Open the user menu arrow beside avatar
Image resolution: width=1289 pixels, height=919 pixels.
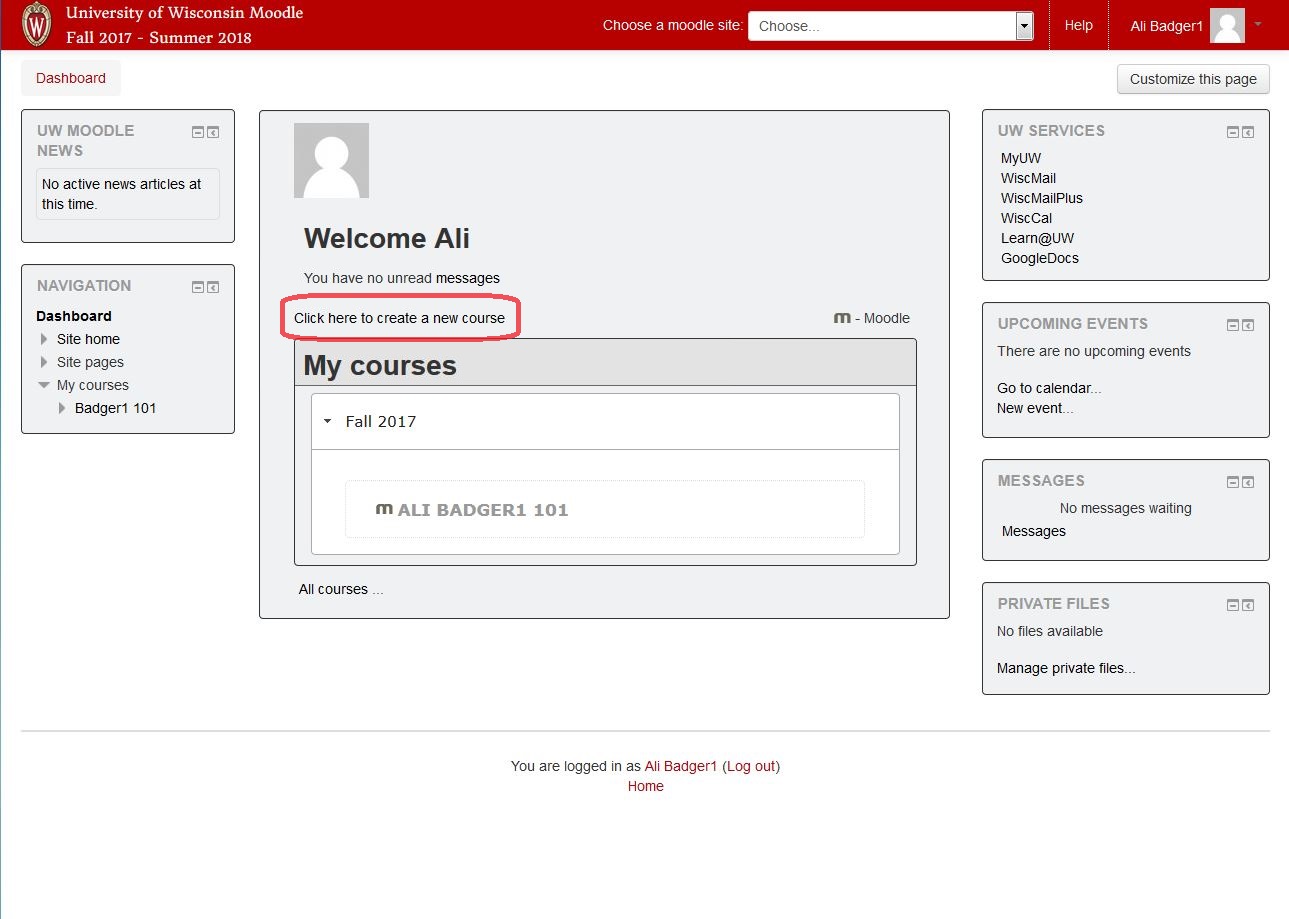[x=1257, y=24]
